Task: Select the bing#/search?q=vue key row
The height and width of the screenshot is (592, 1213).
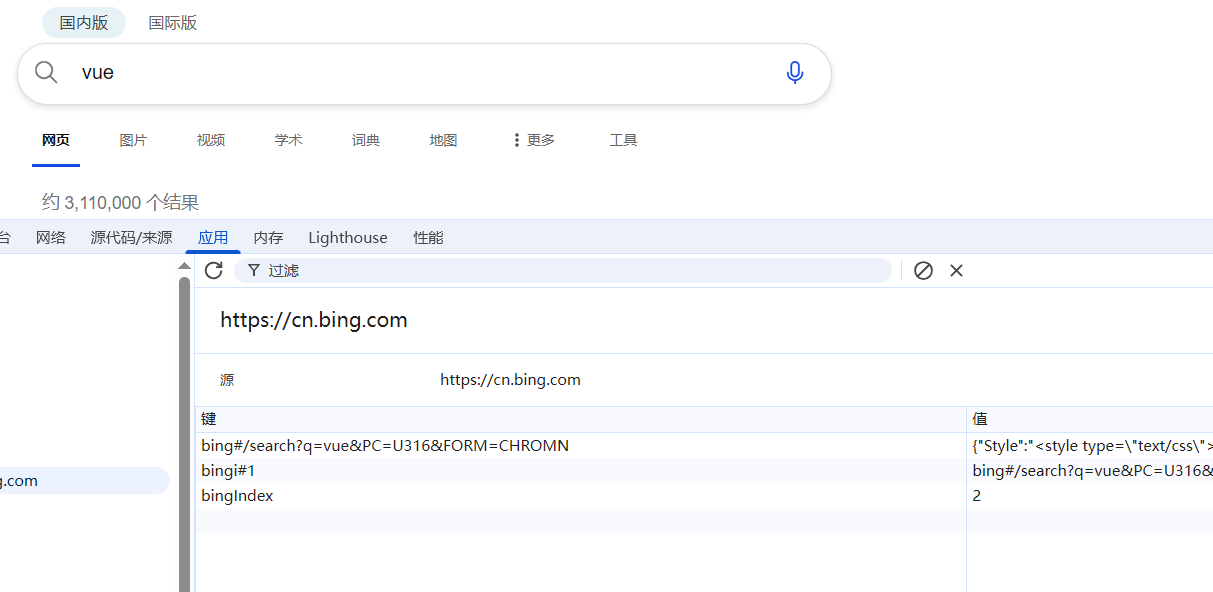Action: [580, 445]
